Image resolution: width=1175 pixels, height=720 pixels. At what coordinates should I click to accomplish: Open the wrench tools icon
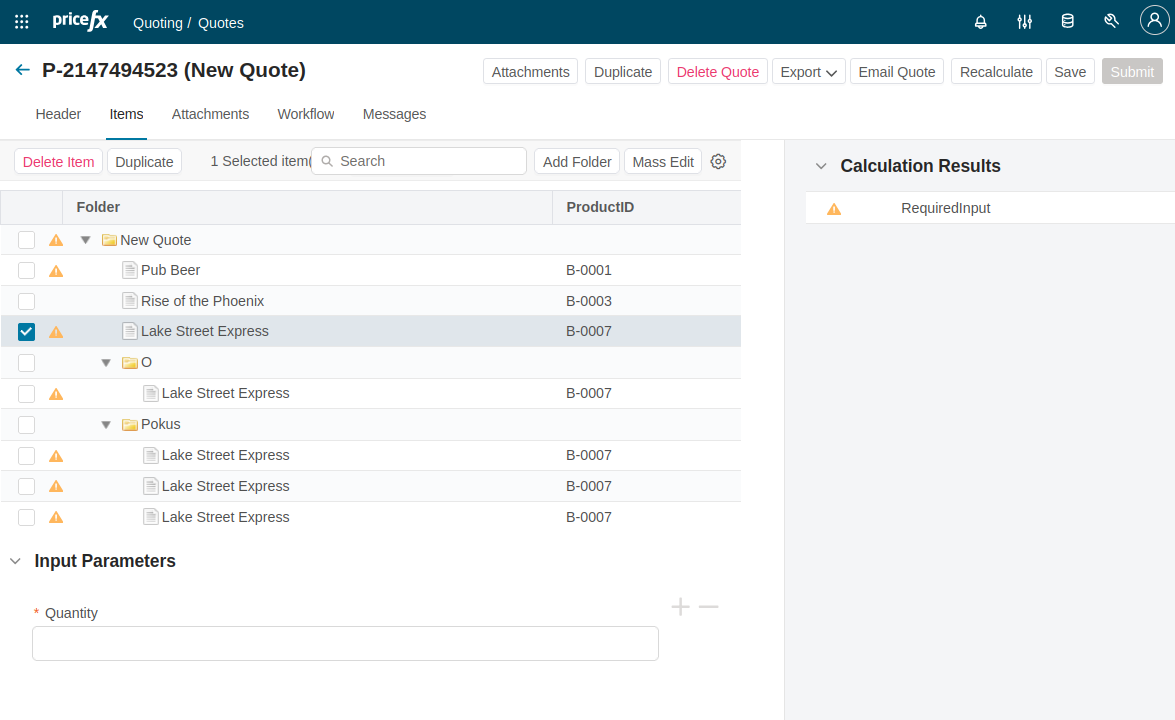(1111, 22)
